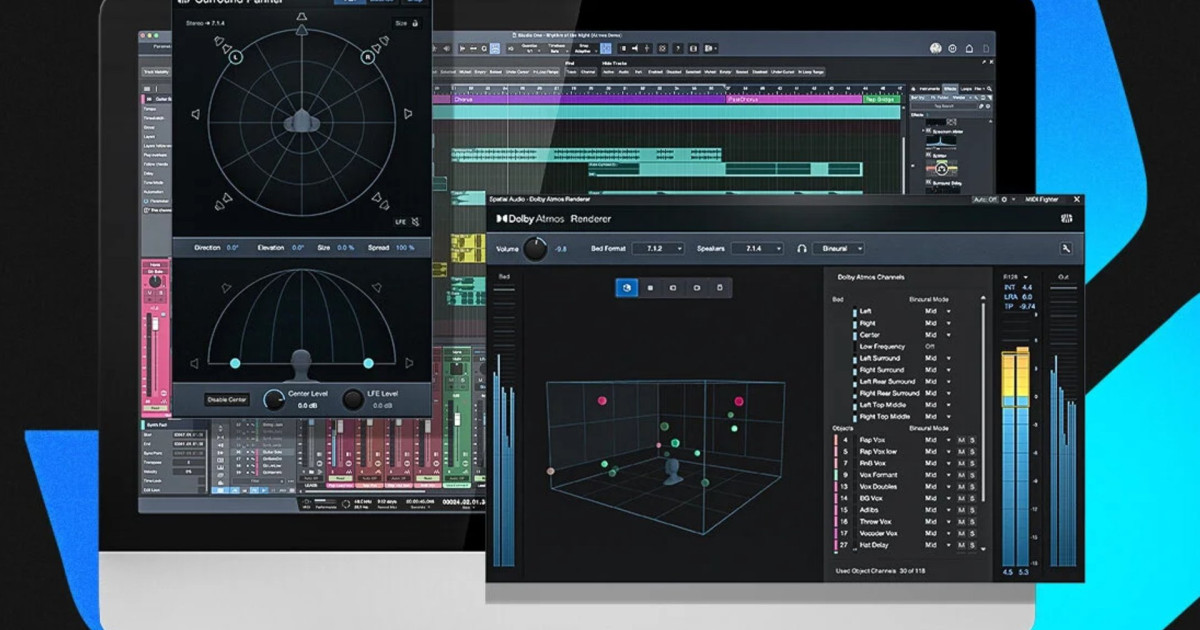The height and width of the screenshot is (630, 1200).
Task: Click the Disable Center button
Action: (x=227, y=400)
